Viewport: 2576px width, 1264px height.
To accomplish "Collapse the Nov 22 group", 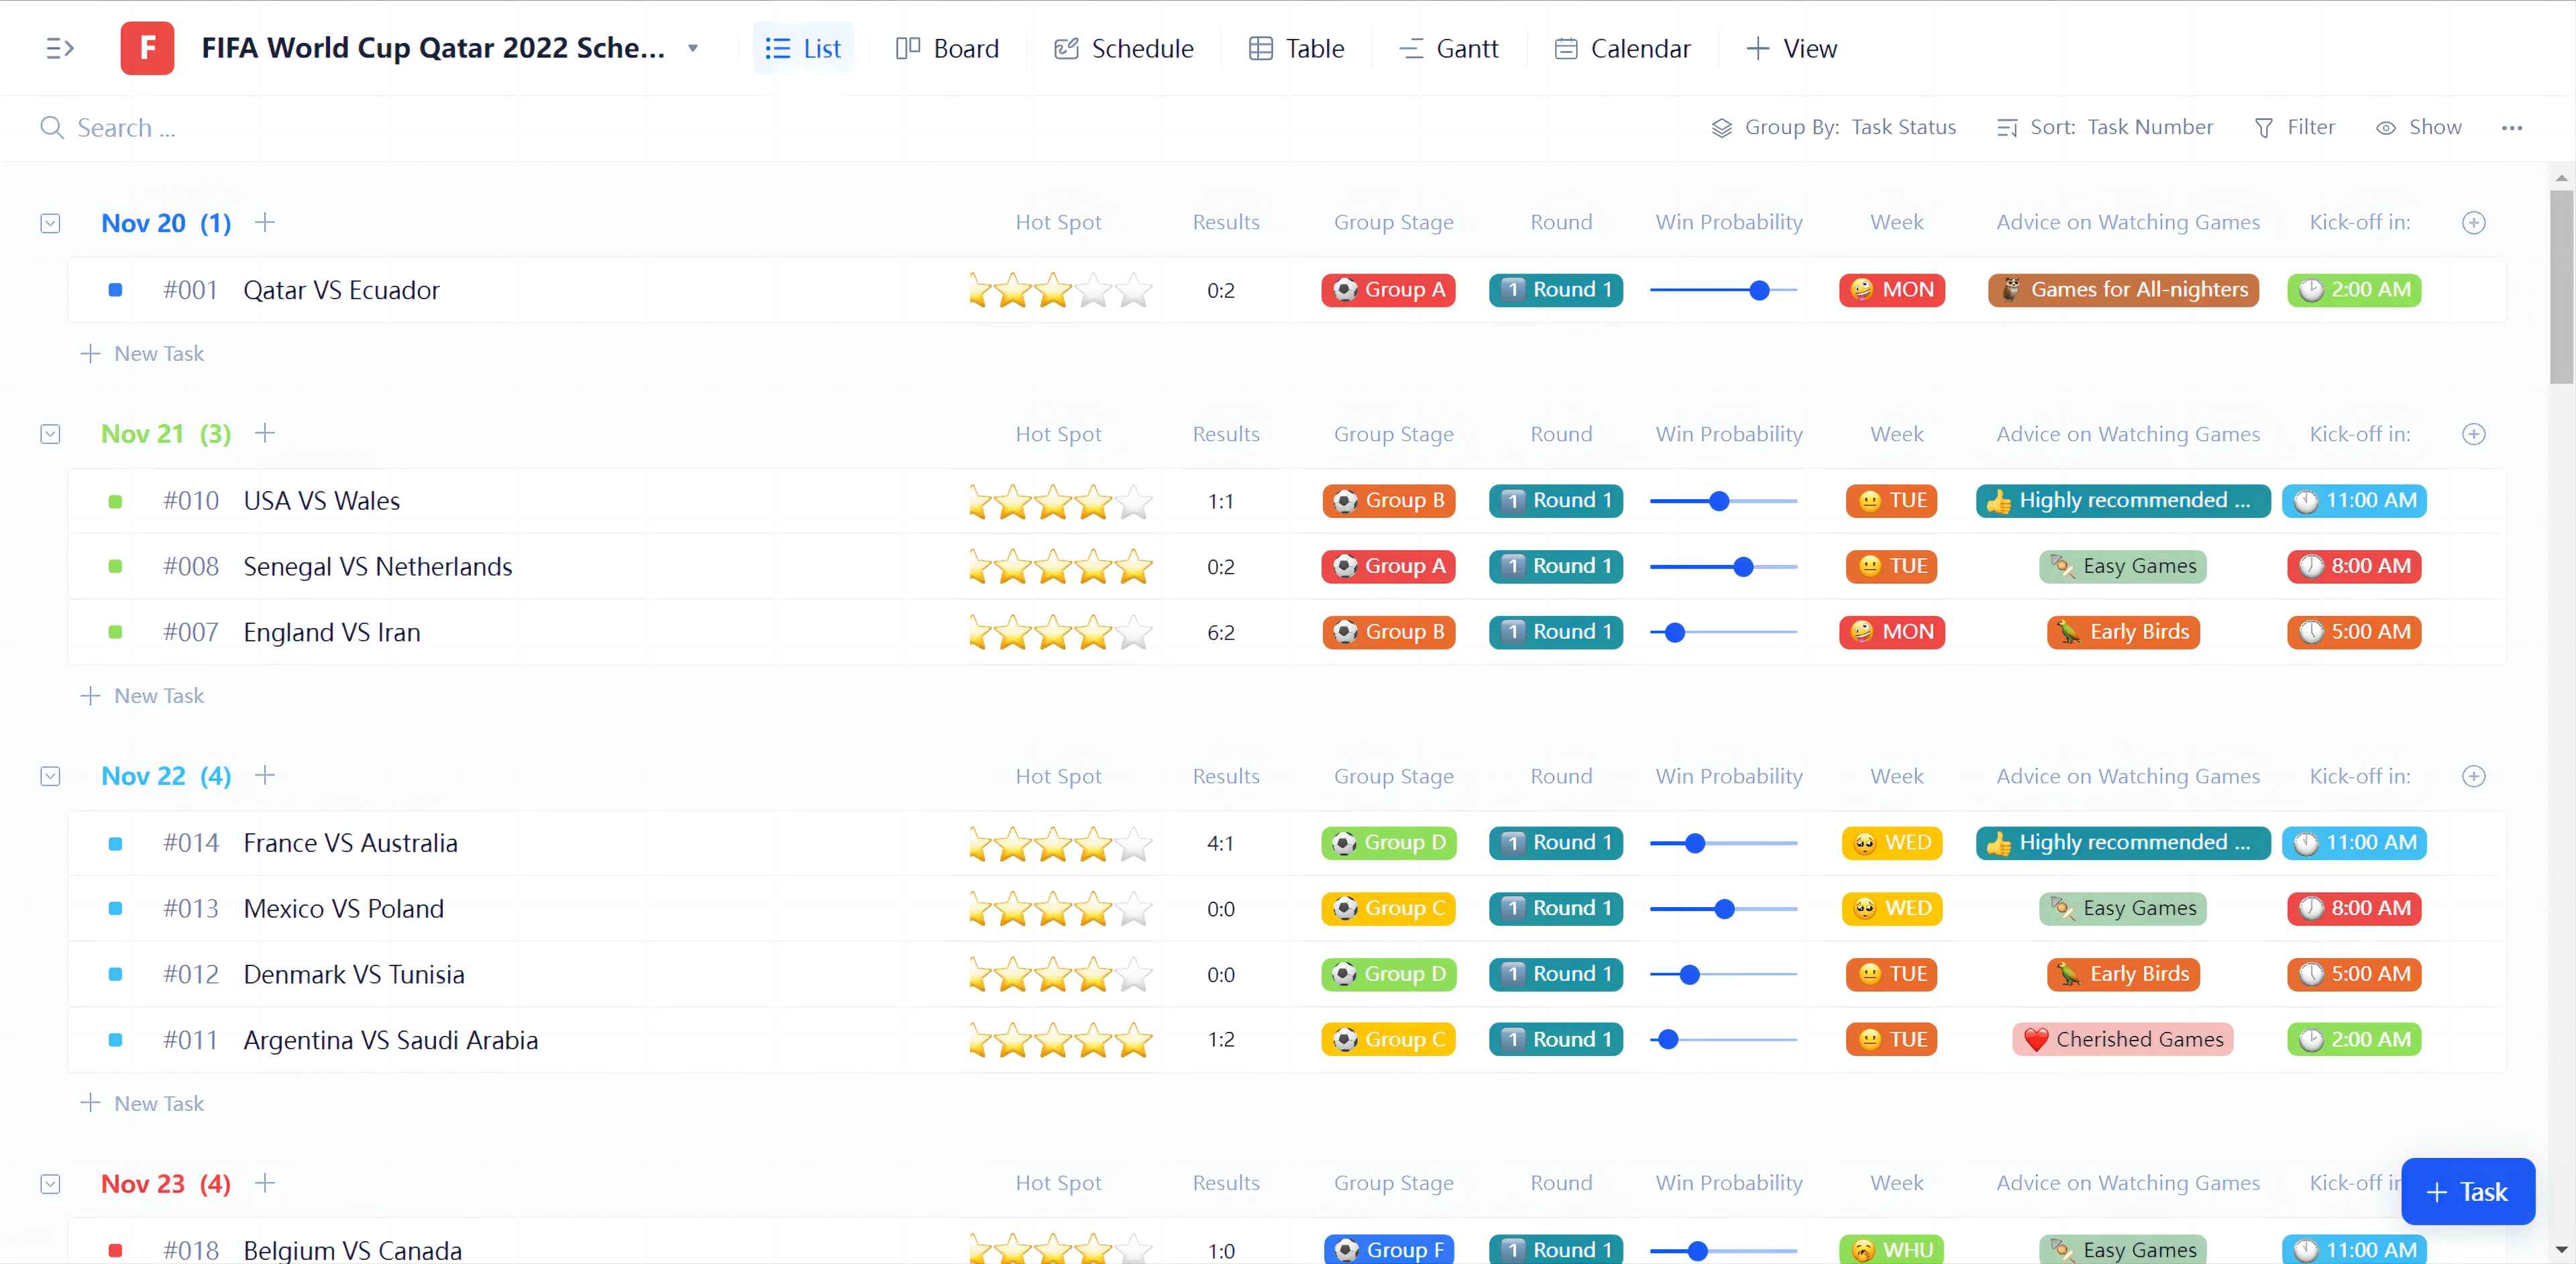I will [x=50, y=776].
